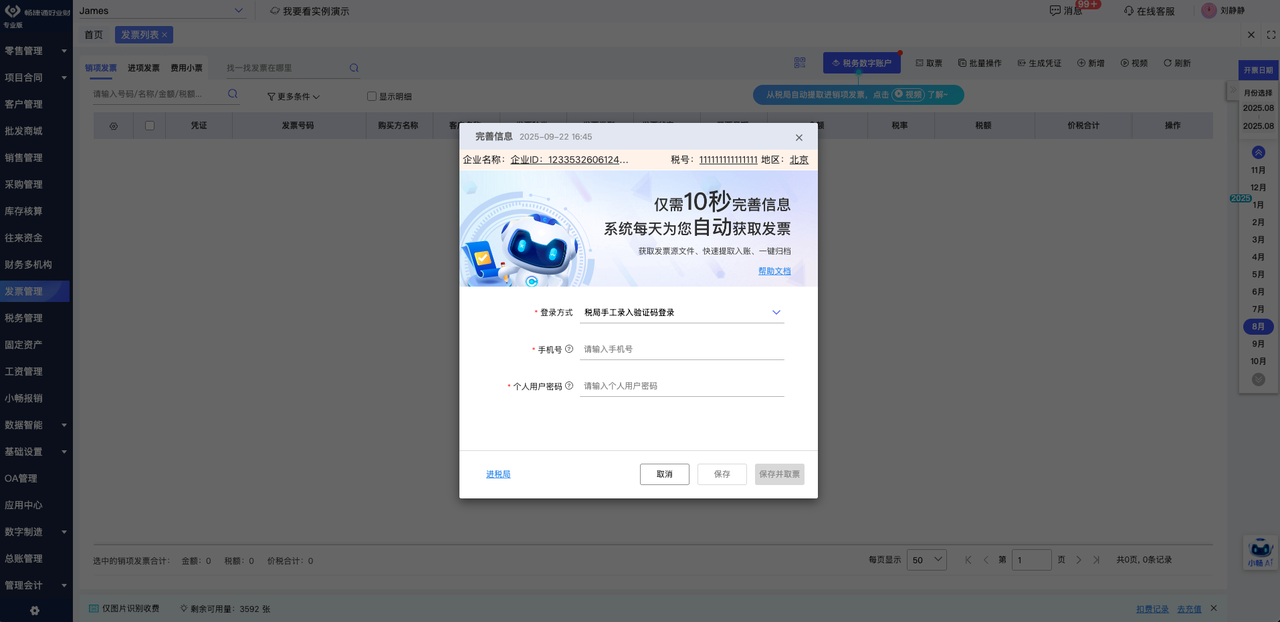The image size is (1280, 622).
Task: Click 生成凭证 toolbar item
Action: tap(1039, 62)
